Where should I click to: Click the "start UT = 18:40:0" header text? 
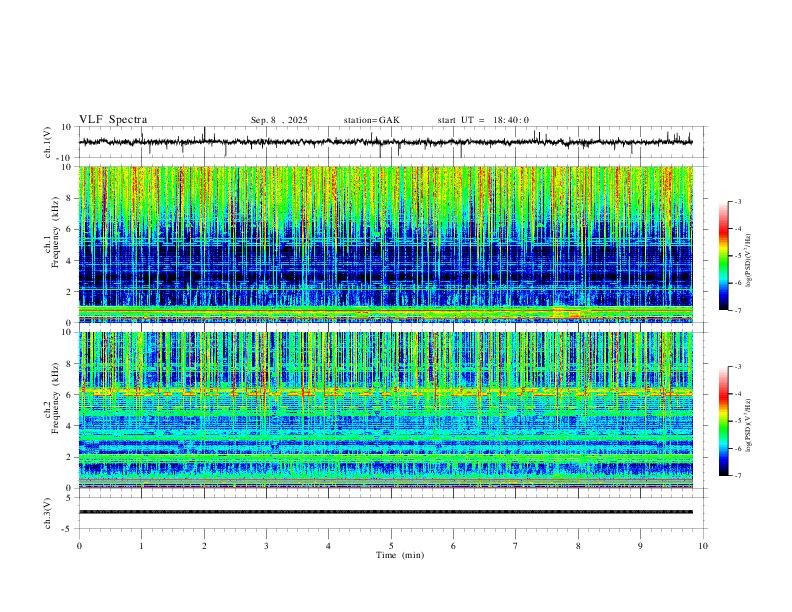[483, 120]
